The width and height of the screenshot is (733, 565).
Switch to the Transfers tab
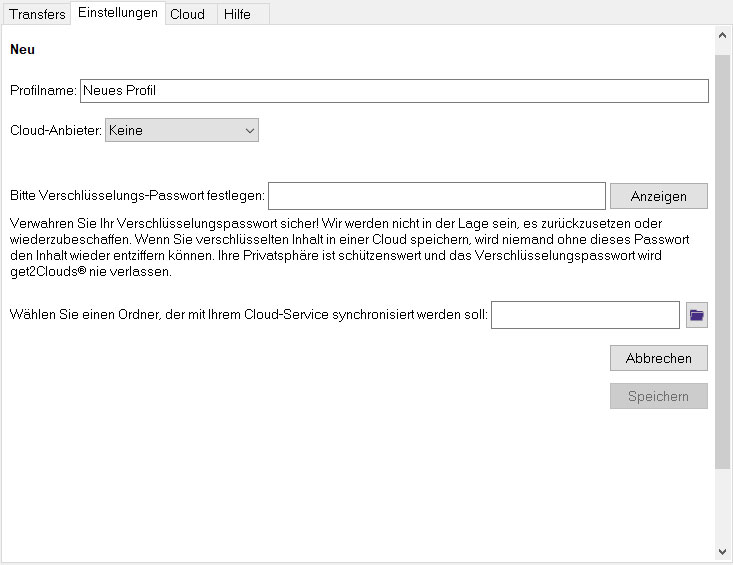[x=37, y=14]
